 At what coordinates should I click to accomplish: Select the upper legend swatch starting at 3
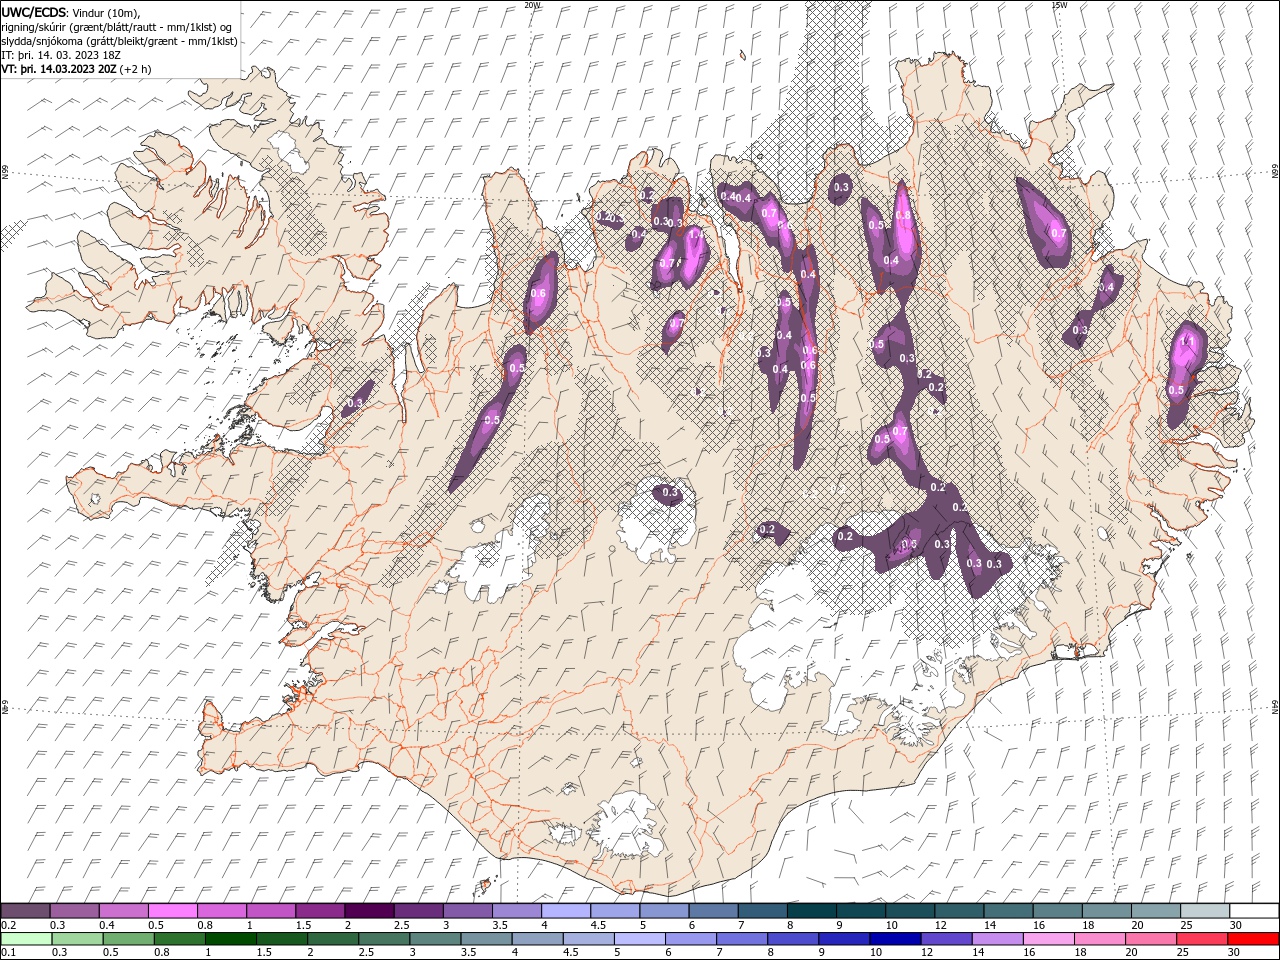(x=468, y=911)
